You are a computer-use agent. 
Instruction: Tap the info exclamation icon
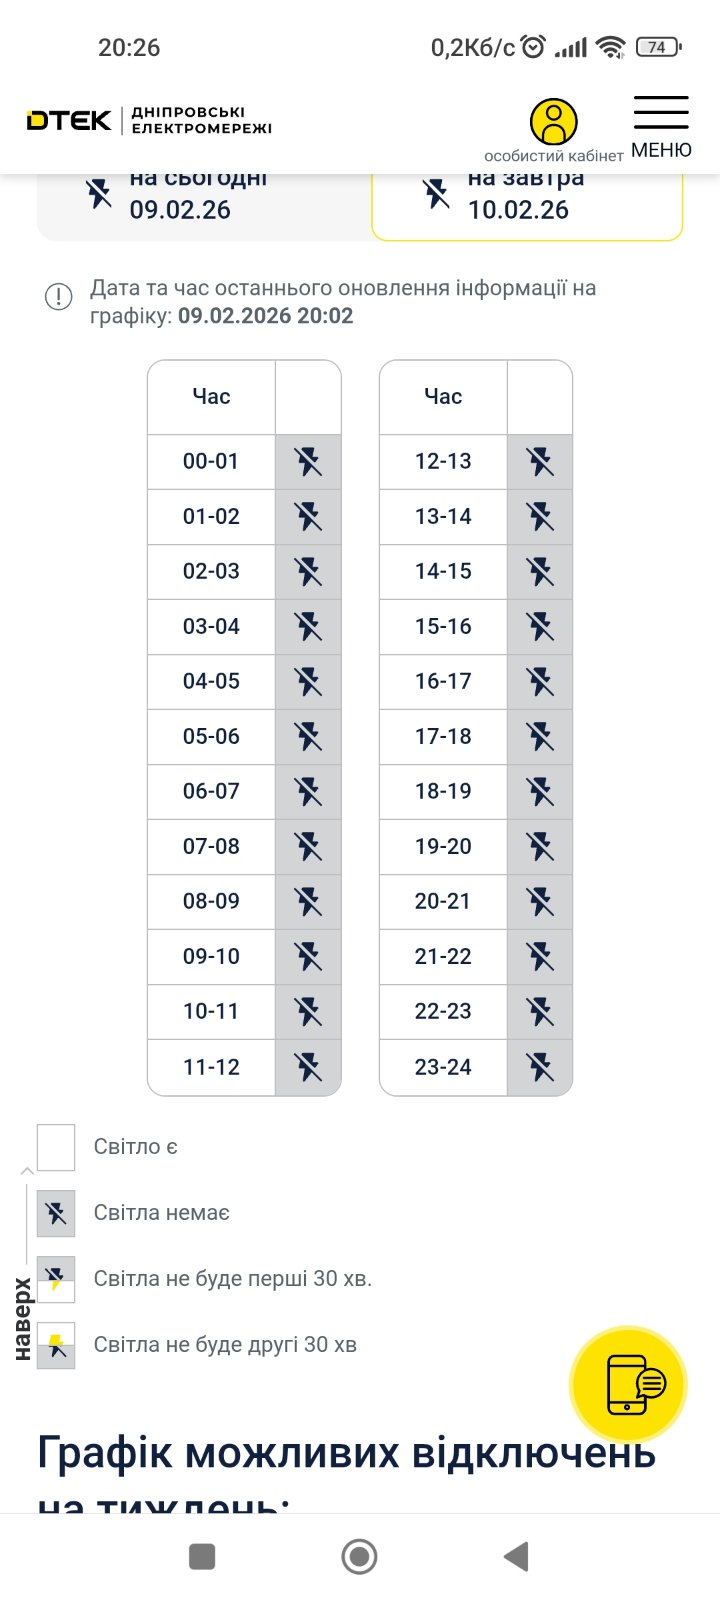point(59,297)
